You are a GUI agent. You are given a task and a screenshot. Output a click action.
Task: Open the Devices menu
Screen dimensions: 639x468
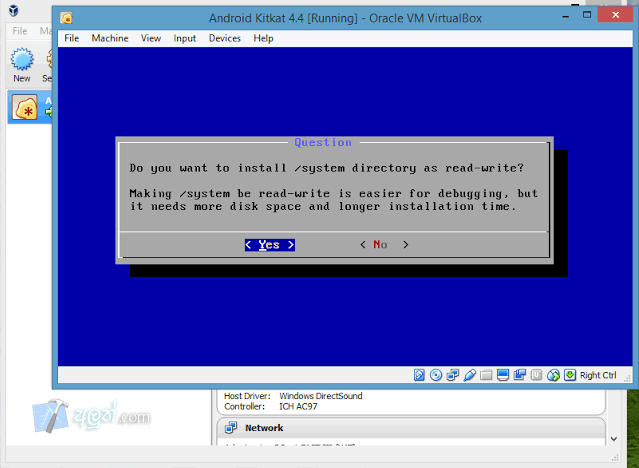point(225,38)
